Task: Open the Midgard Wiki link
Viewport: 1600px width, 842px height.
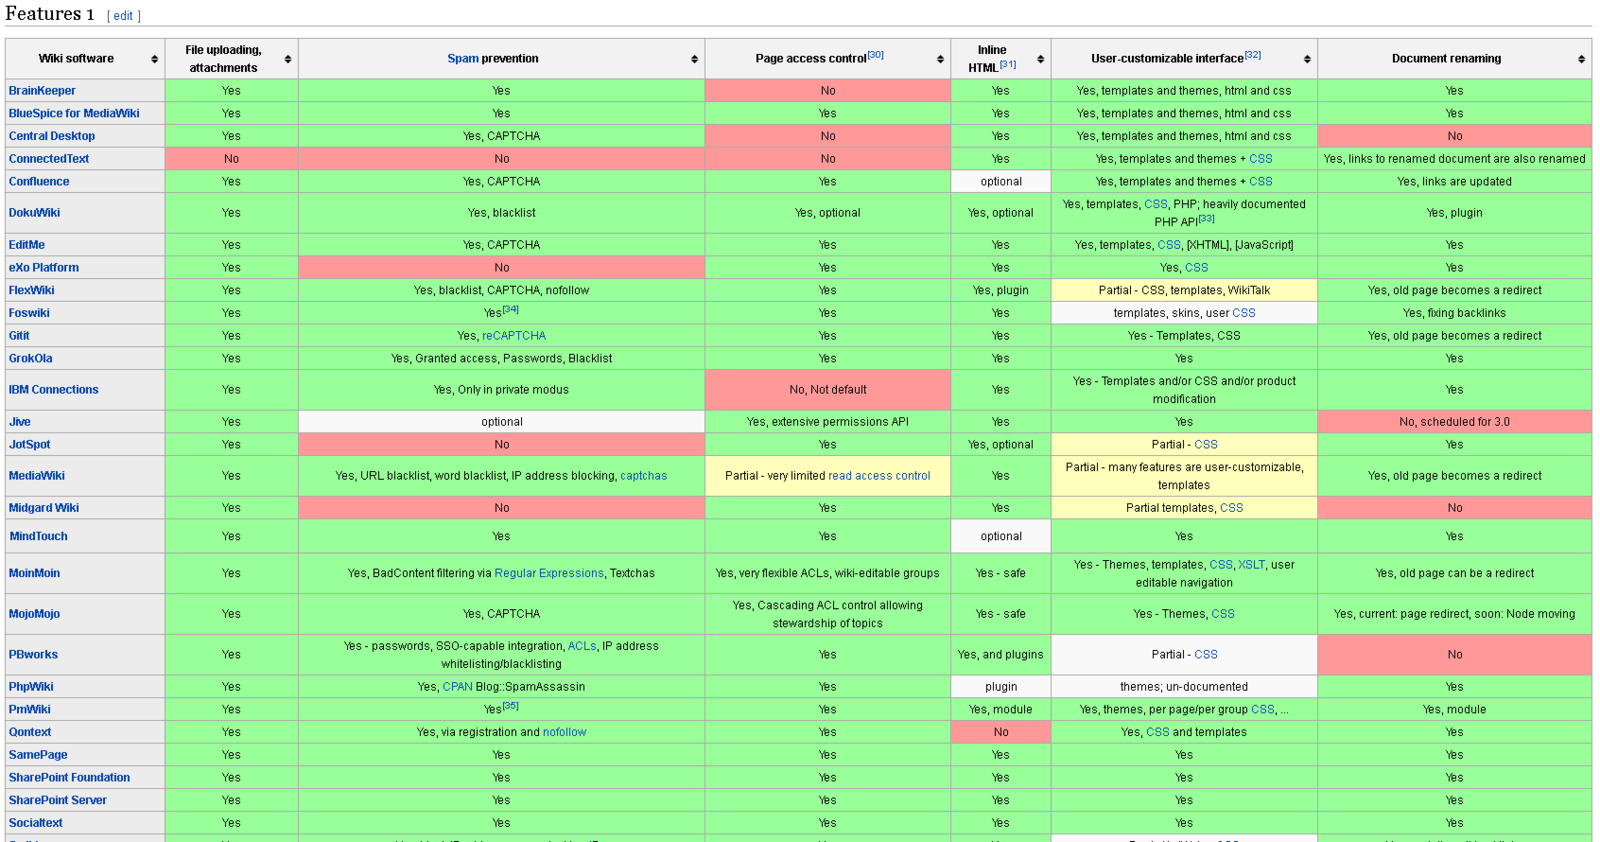Action: [44, 508]
